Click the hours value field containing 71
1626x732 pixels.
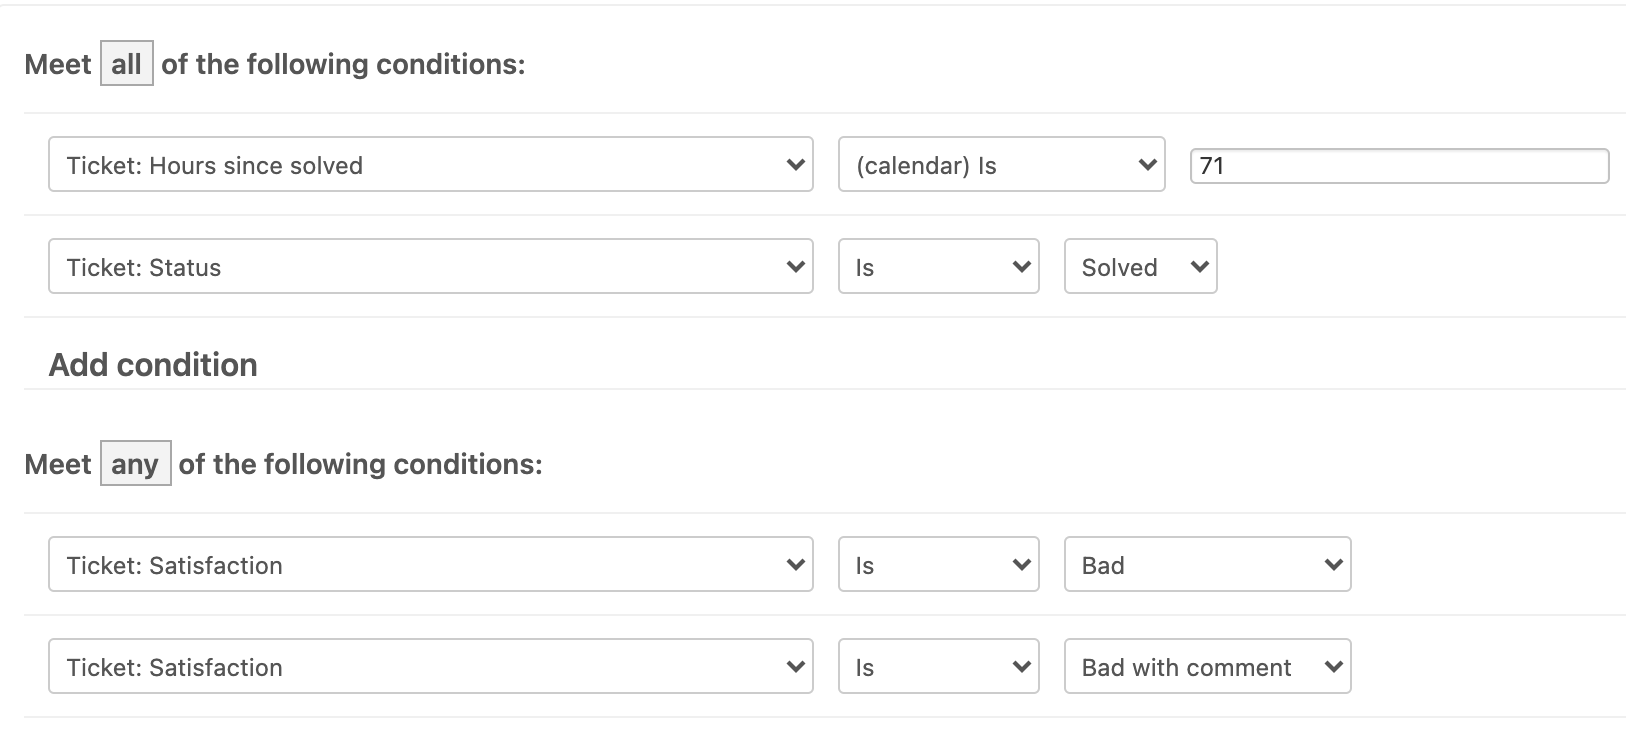(1398, 166)
